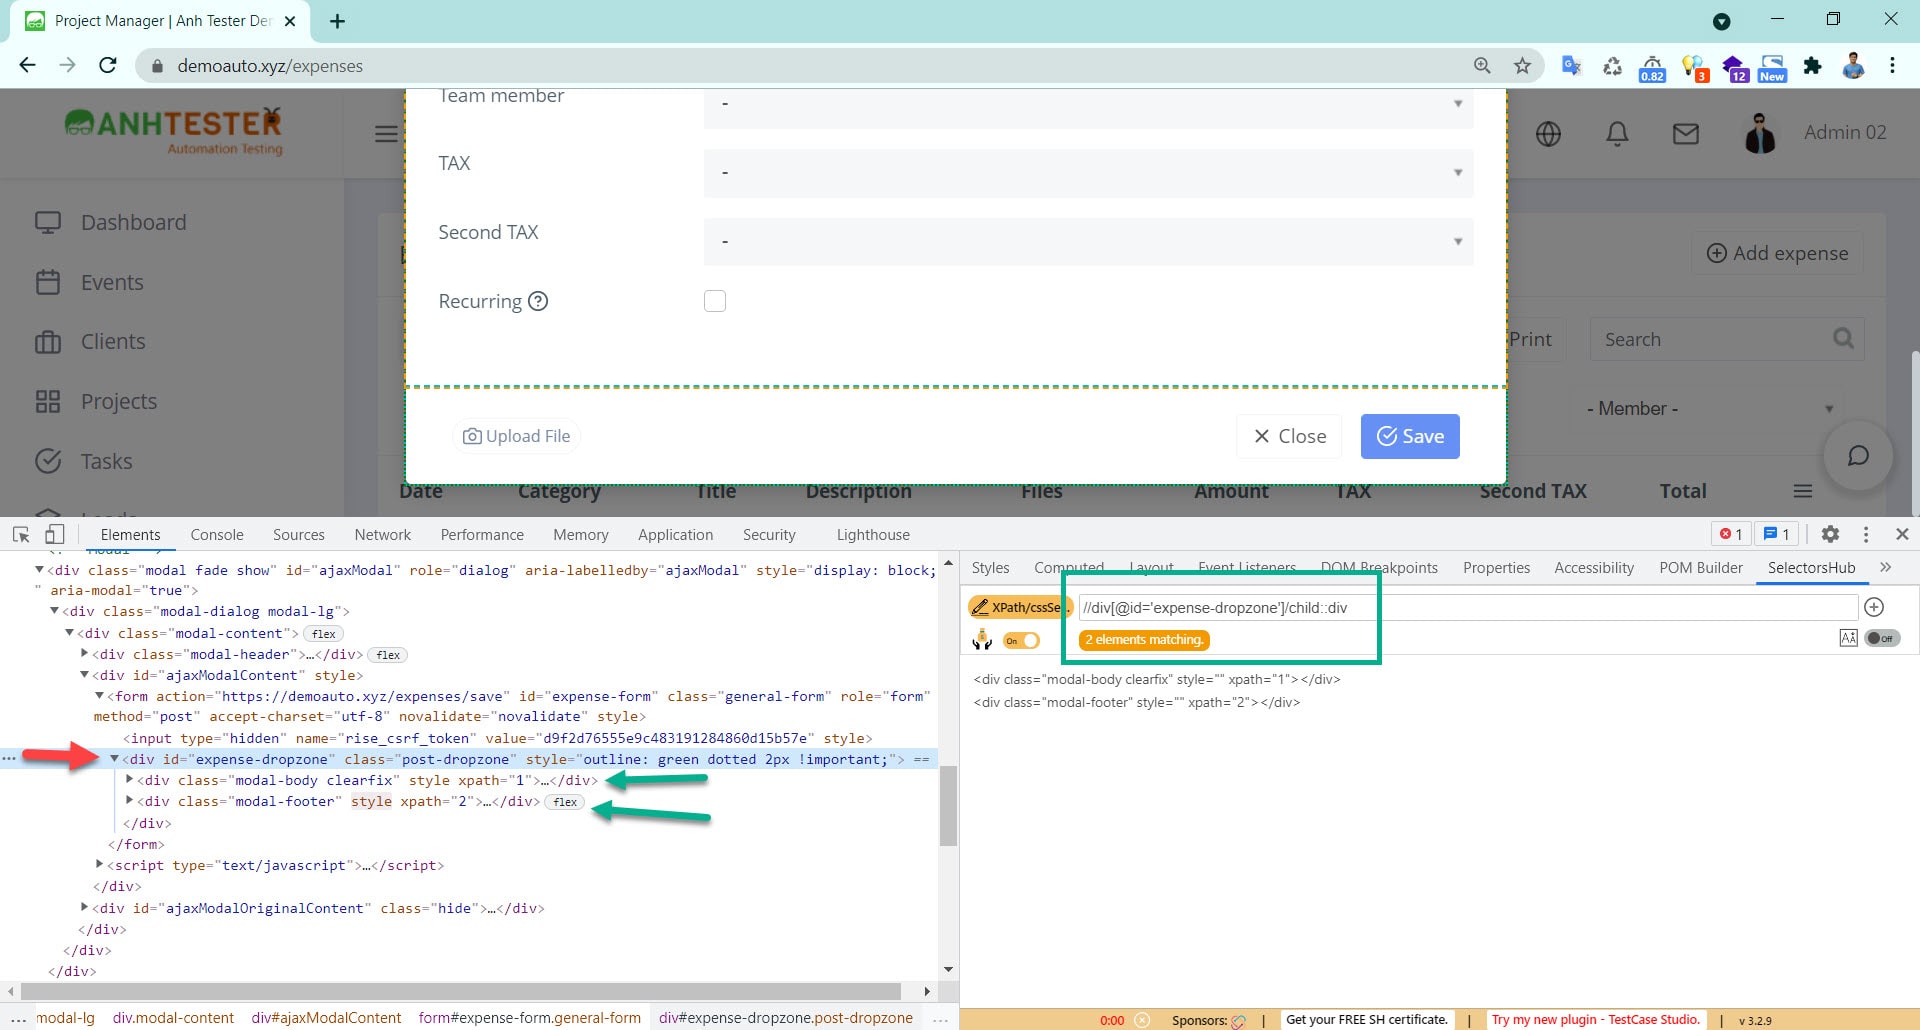The width and height of the screenshot is (1920, 1030).
Task: Click the Elements panel vertical scrollbar thumb
Action: pyautogui.click(x=948, y=805)
